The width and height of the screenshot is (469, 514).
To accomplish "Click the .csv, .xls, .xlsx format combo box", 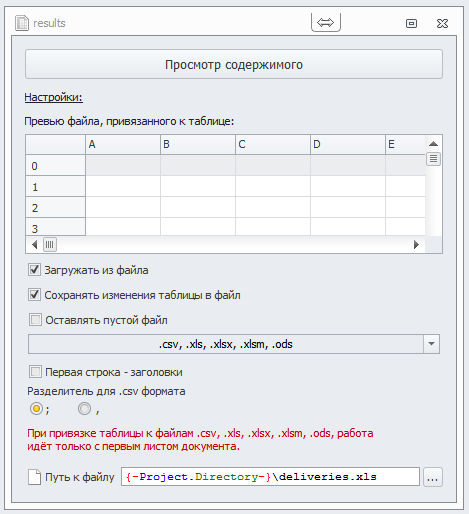I will [x=234, y=344].
